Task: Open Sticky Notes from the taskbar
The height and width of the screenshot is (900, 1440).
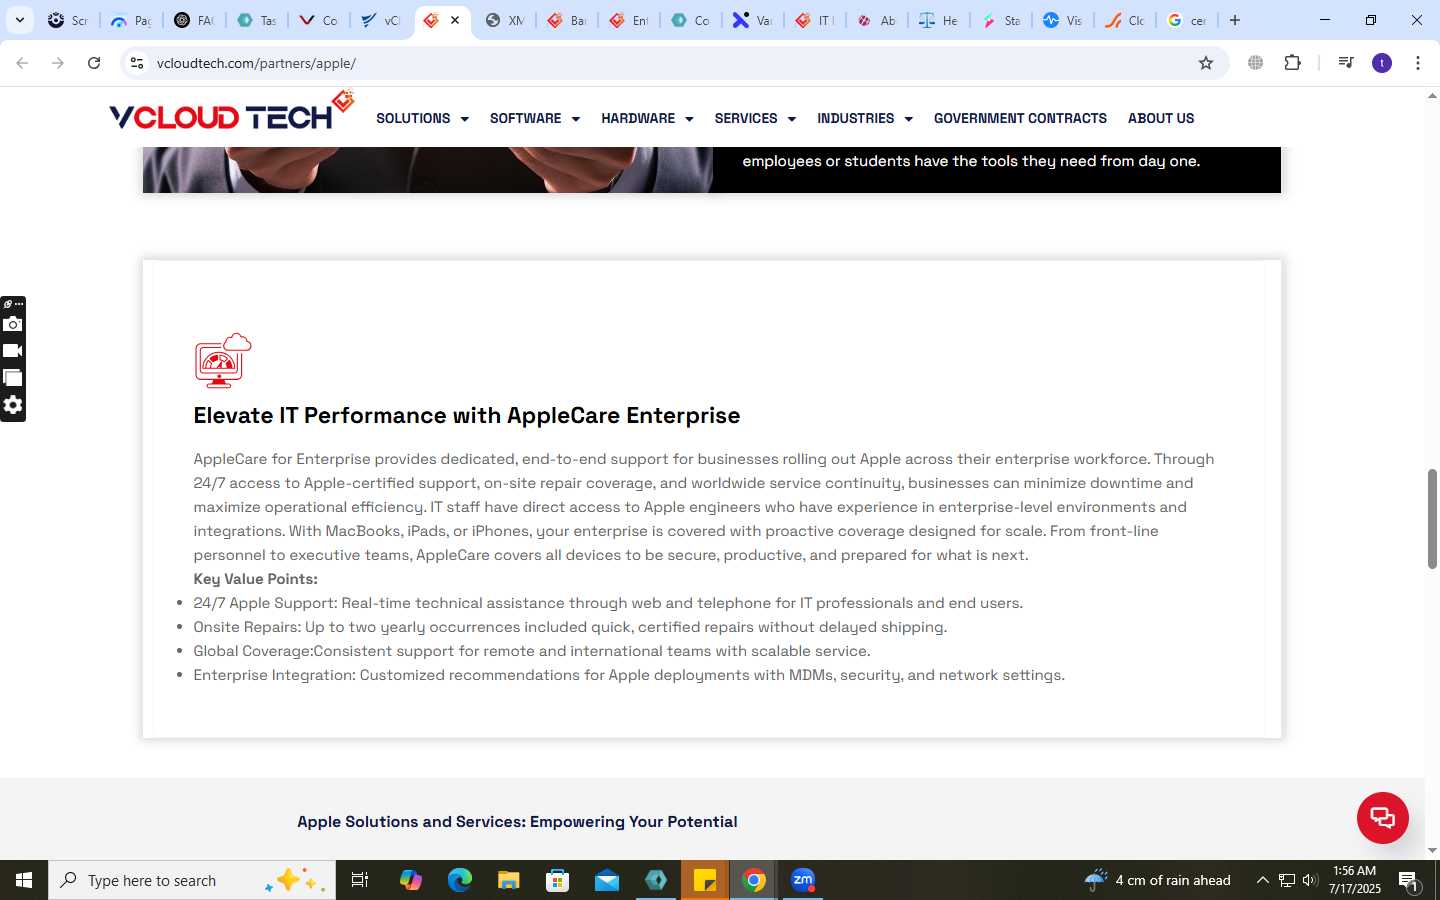Action: [x=705, y=880]
